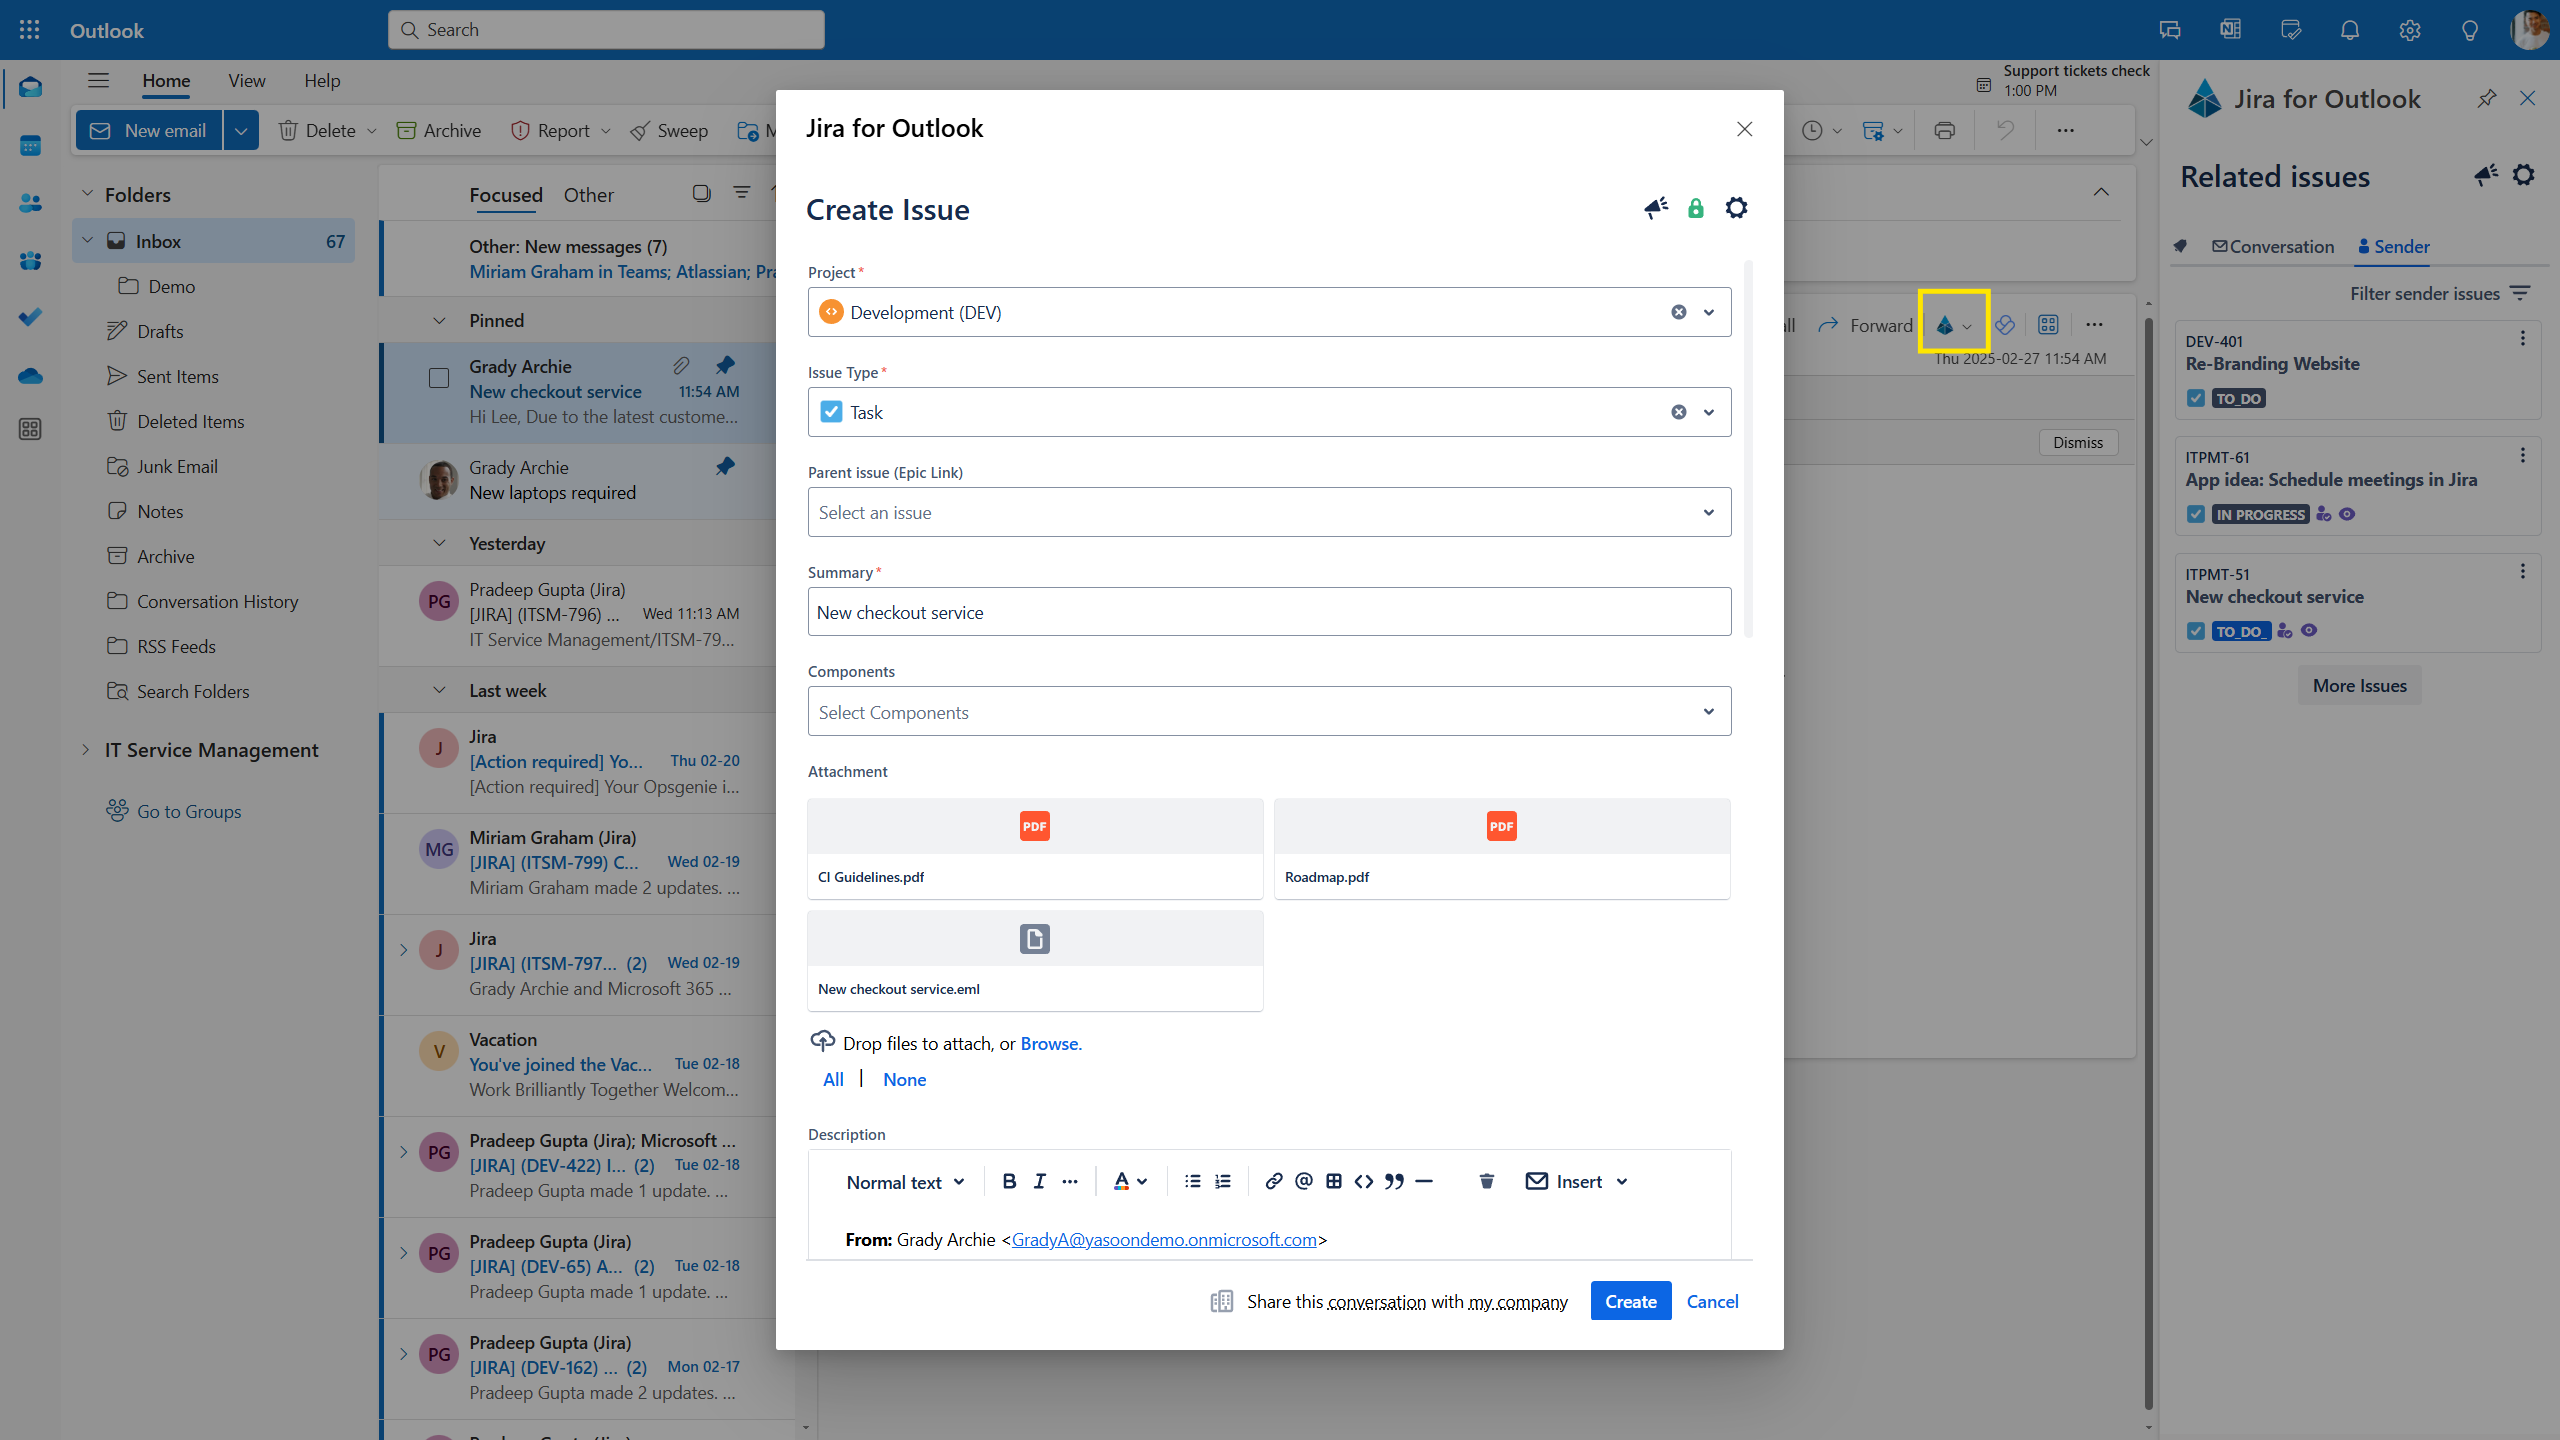The image size is (2560, 1440).
Task: Toggle the watch eye icon on ITPMT-51
Action: tap(2310, 631)
